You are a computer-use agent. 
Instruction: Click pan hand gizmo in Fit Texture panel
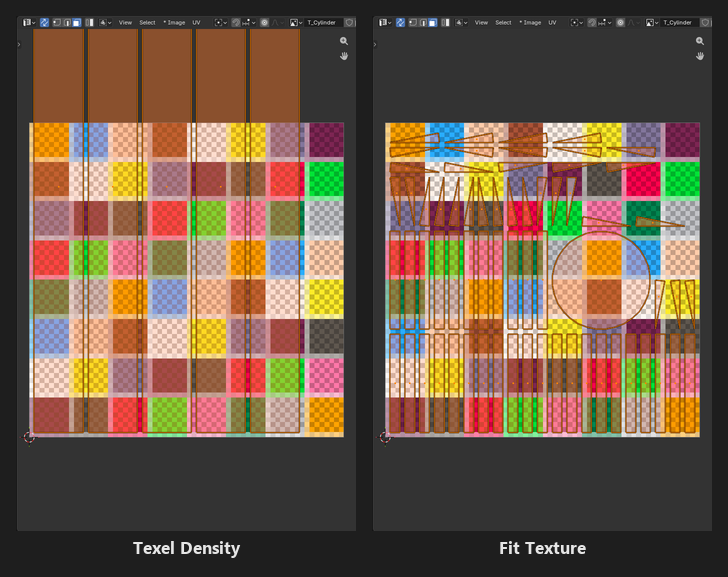700,56
